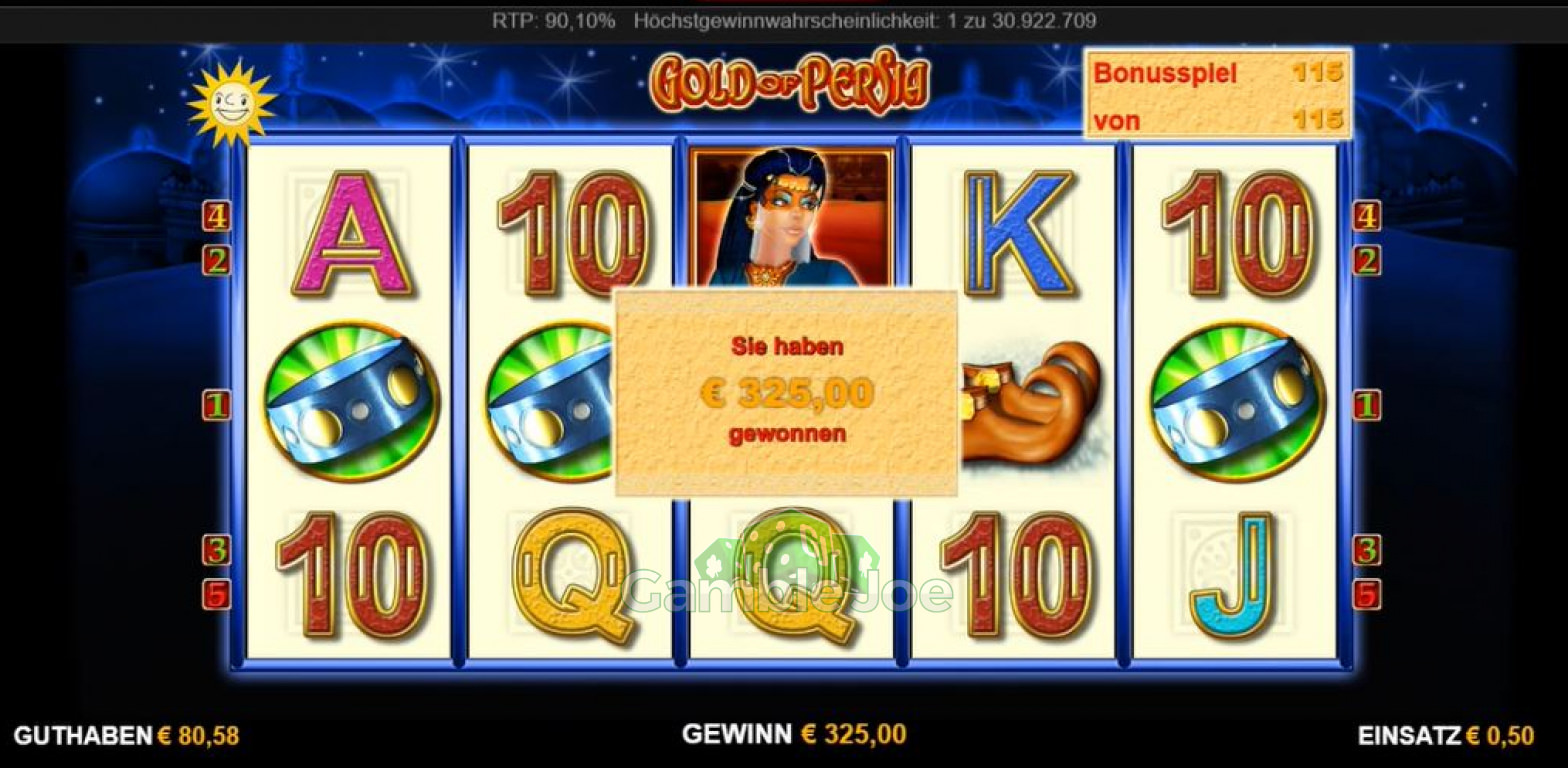Image resolution: width=1568 pixels, height=768 pixels.
Task: Select payline 3 marker on right side
Action: tap(1366, 550)
